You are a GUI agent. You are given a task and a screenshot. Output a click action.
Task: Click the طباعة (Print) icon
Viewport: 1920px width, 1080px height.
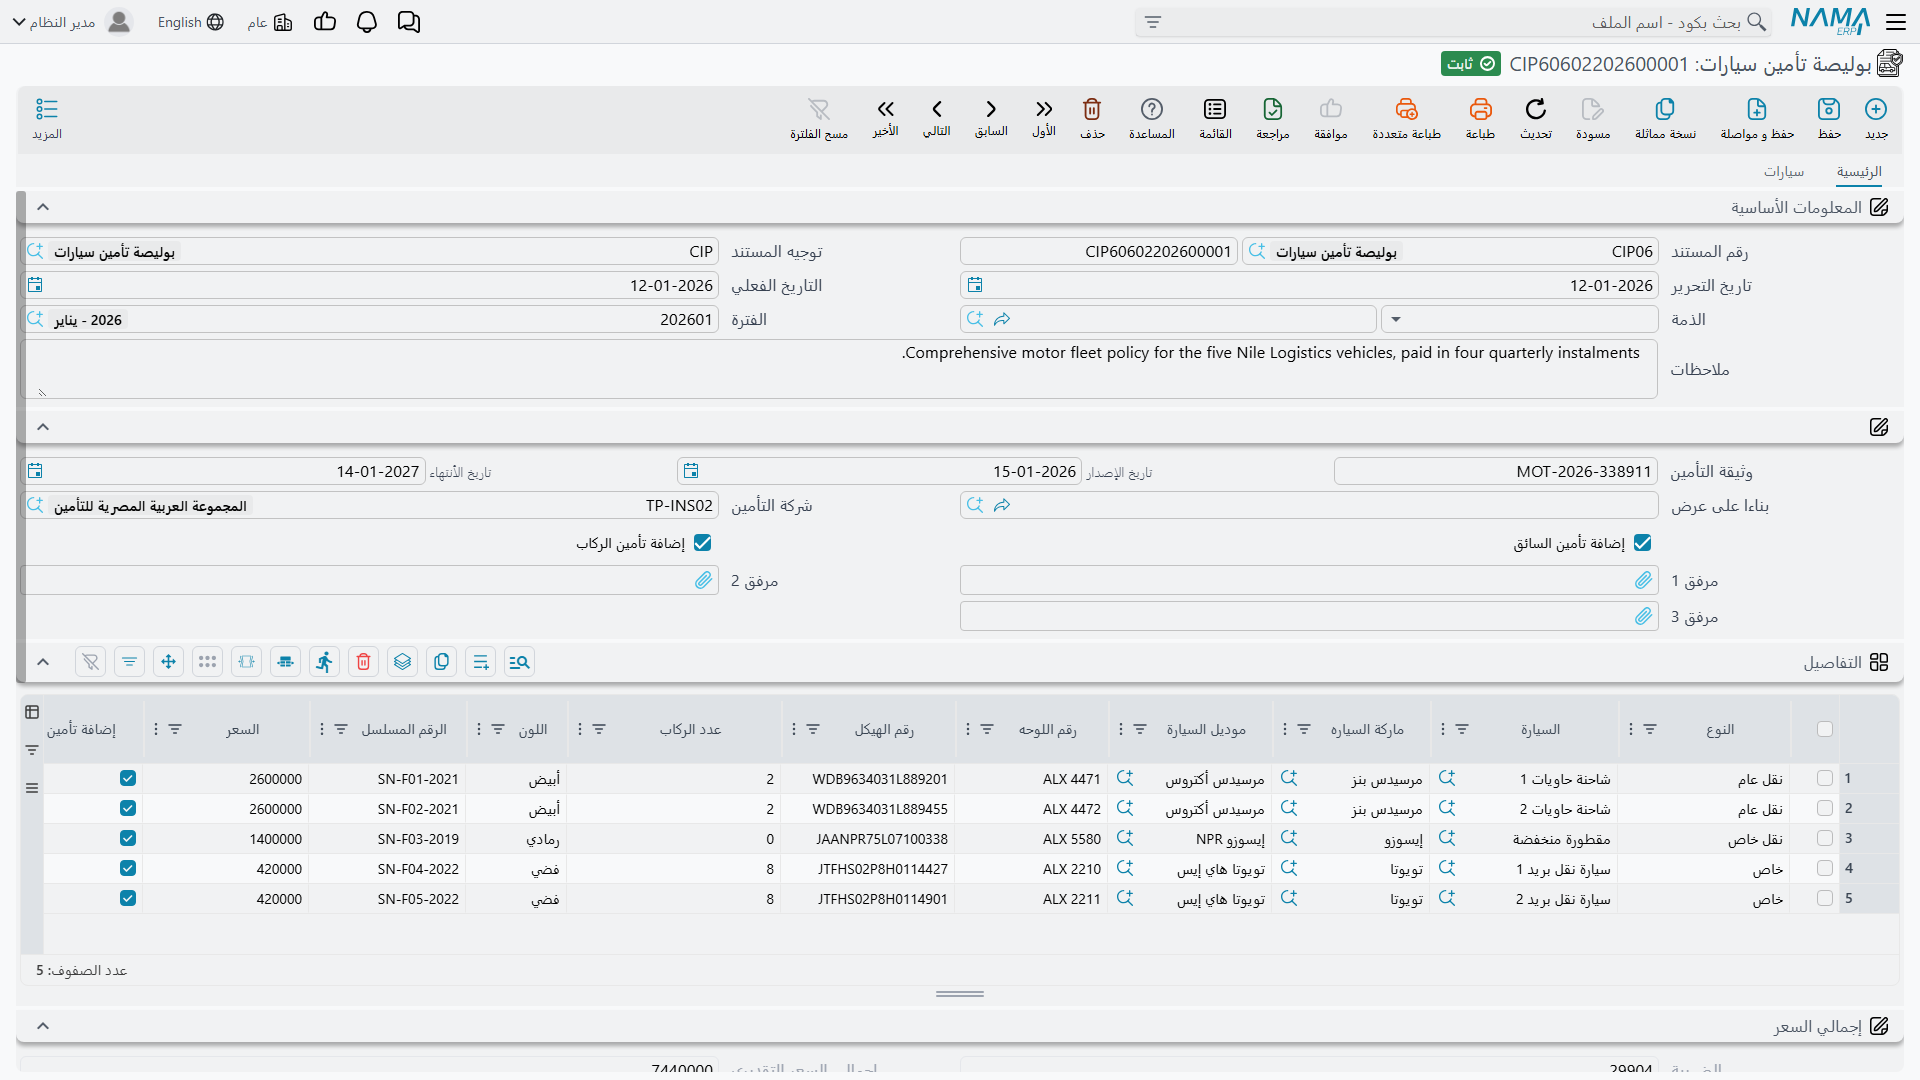(1480, 109)
